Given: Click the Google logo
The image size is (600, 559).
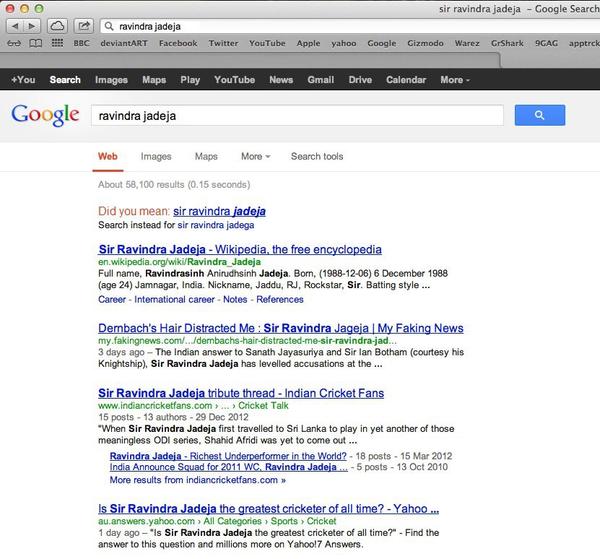Looking at the screenshot, I should (45, 115).
